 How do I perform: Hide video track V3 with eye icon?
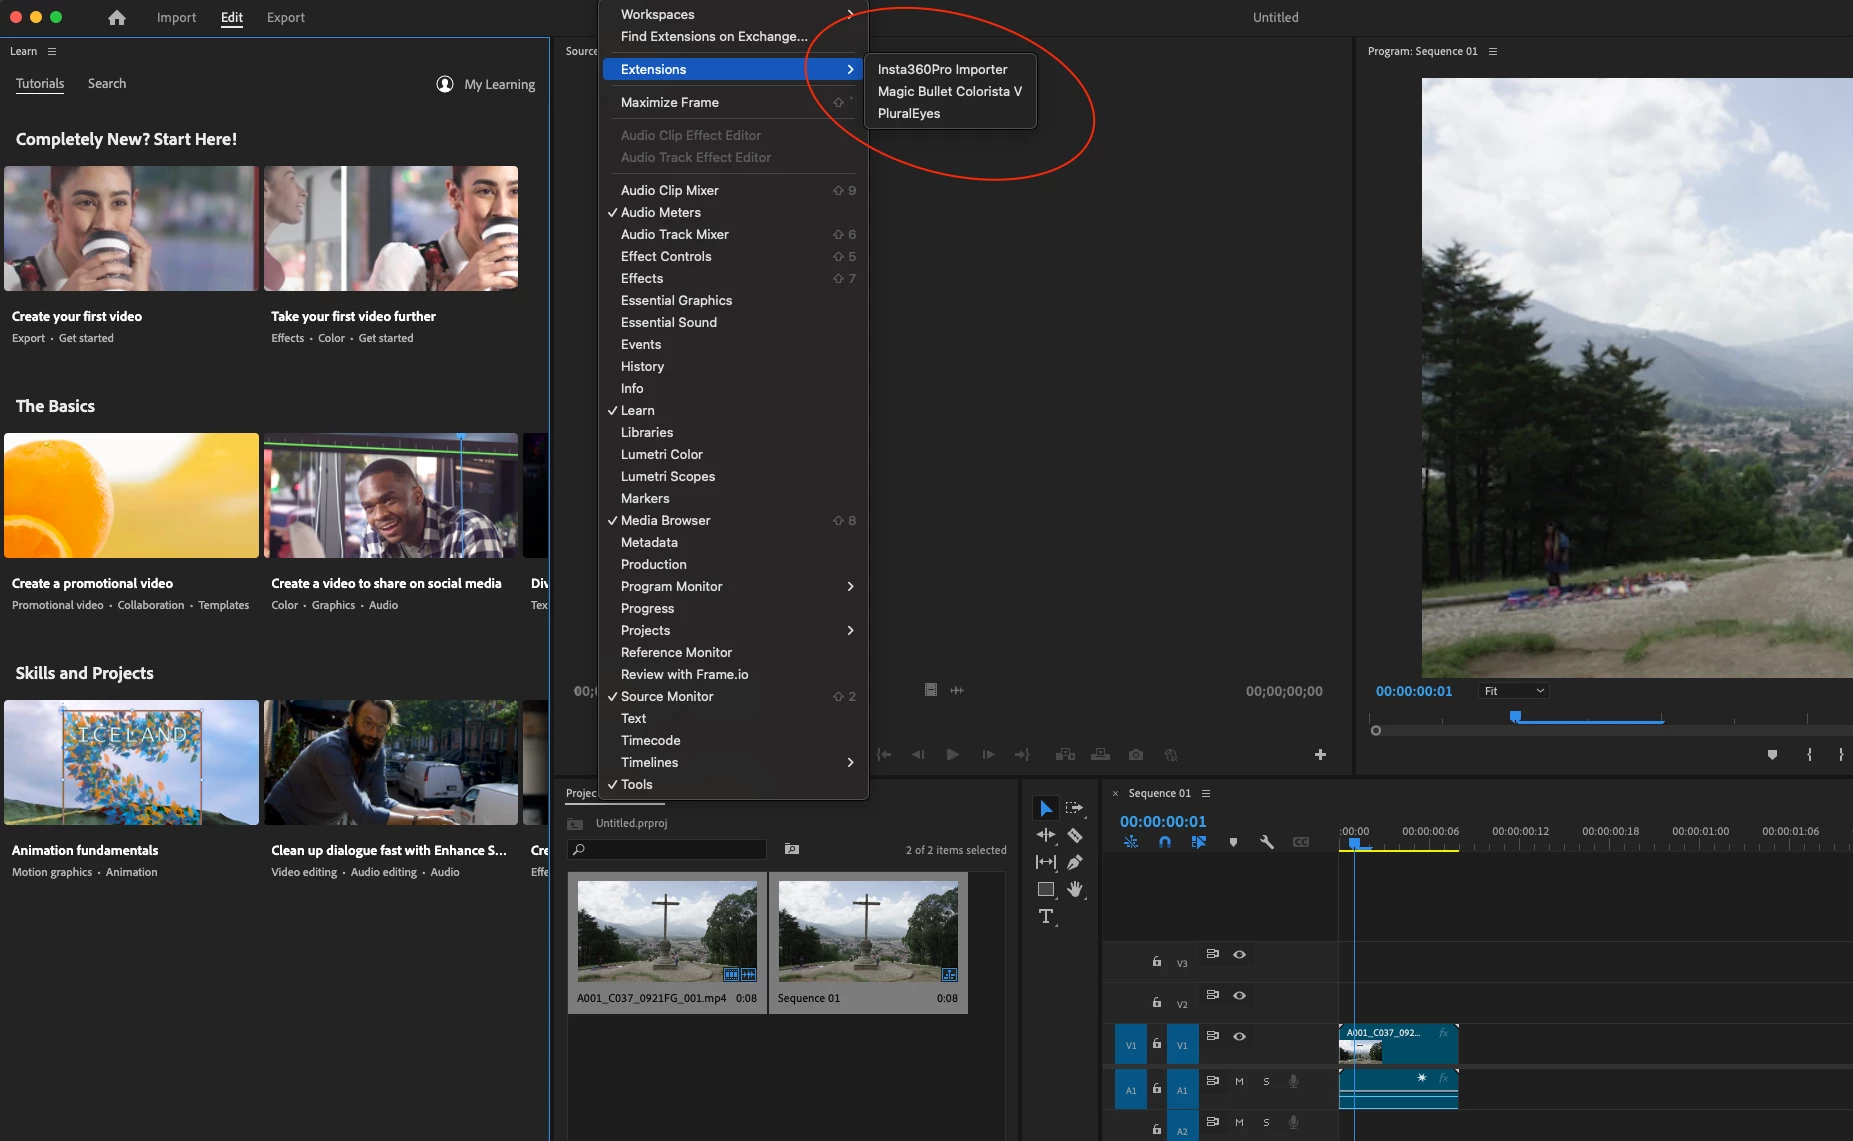1239,954
